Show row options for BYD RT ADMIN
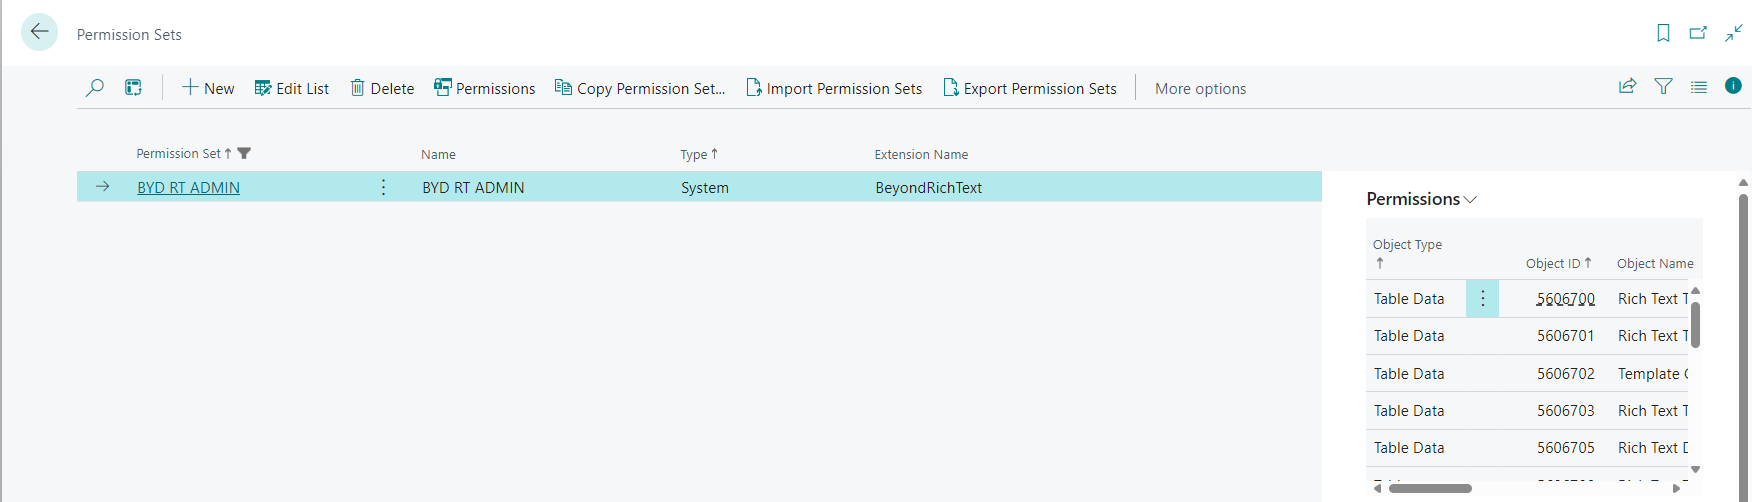This screenshot has width=1752, height=502. point(383,188)
